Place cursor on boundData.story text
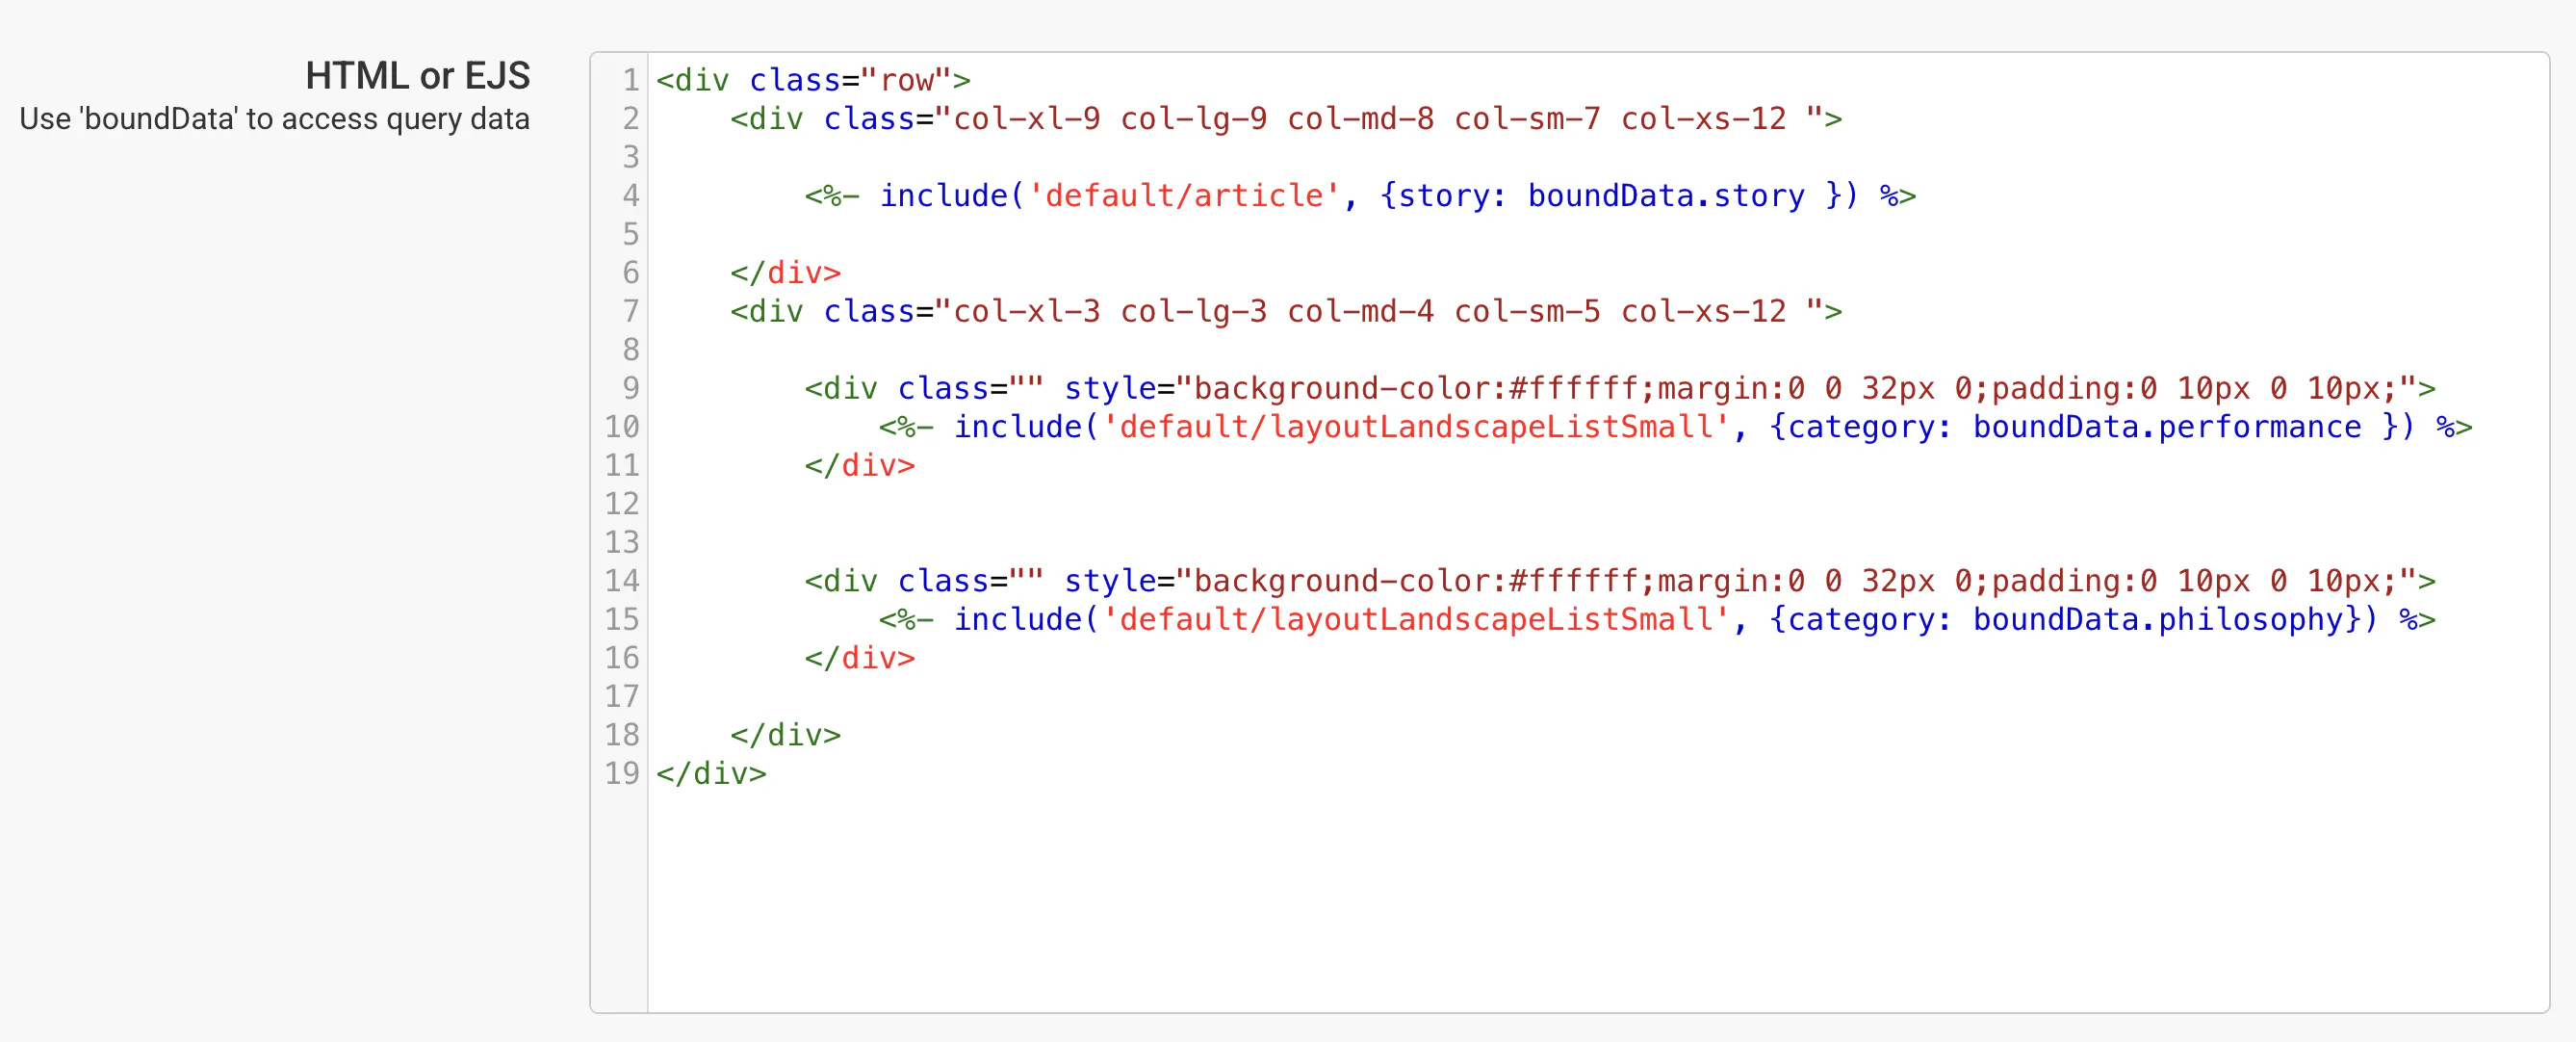2576x1042 pixels. click(x=1665, y=196)
